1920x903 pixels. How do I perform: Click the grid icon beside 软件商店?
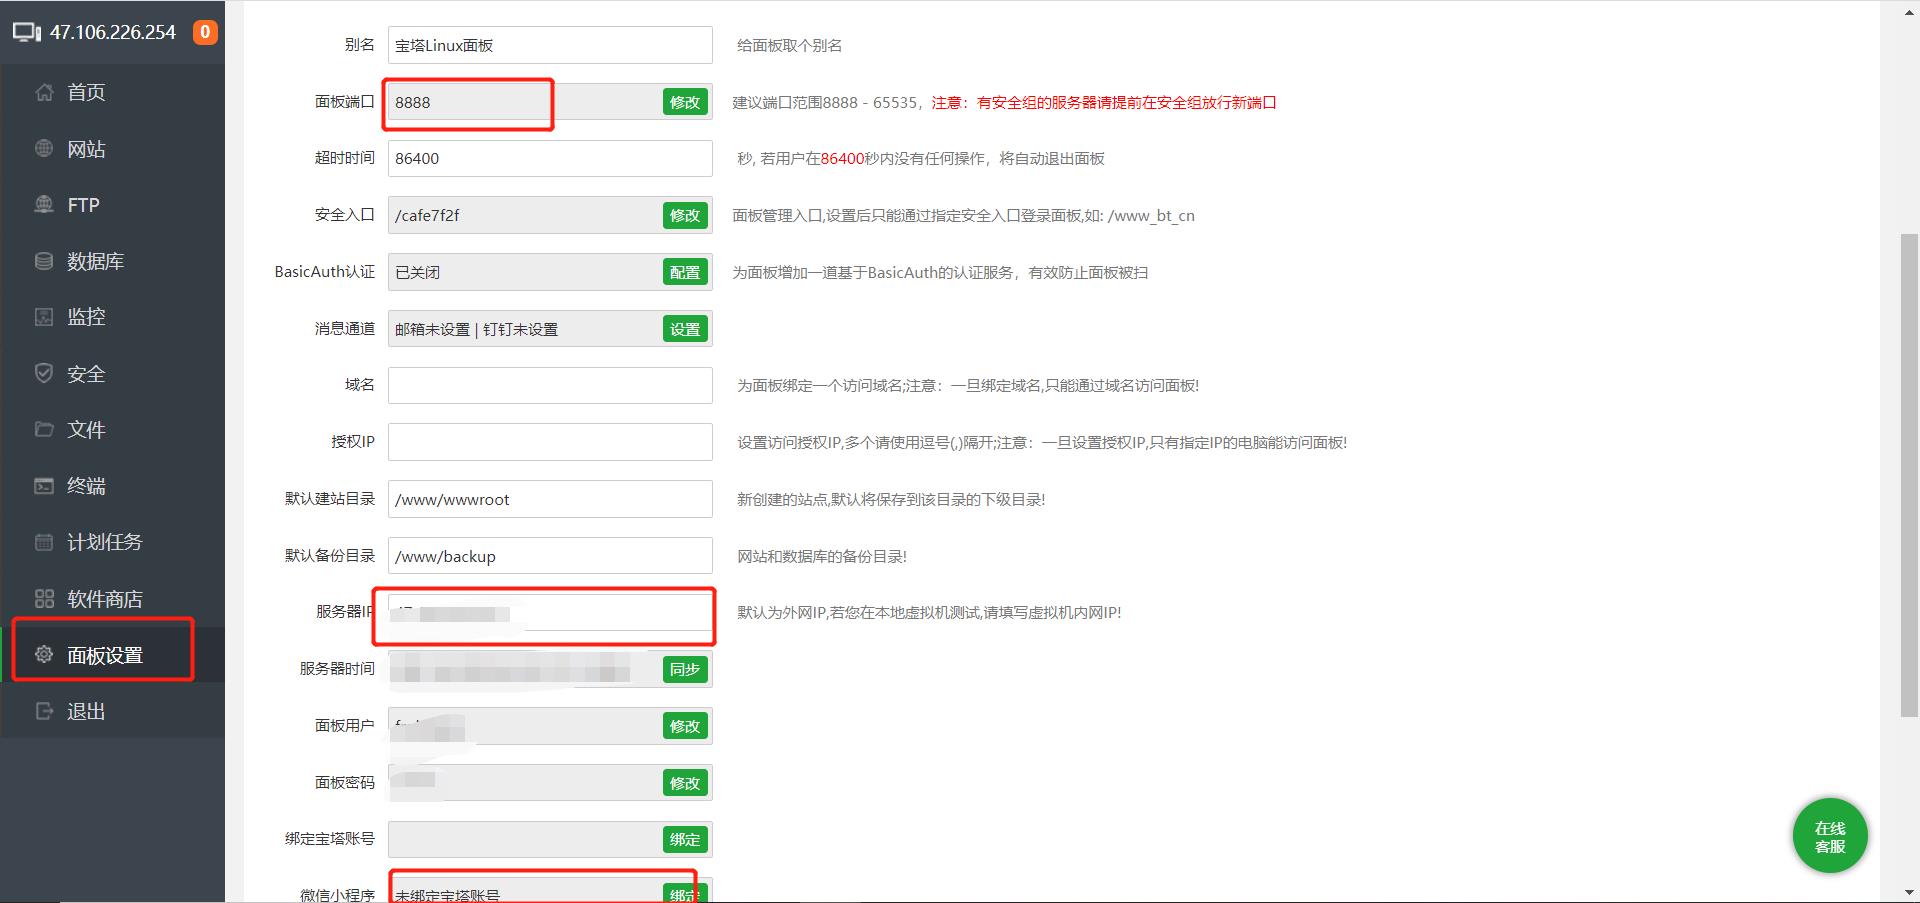pos(44,598)
